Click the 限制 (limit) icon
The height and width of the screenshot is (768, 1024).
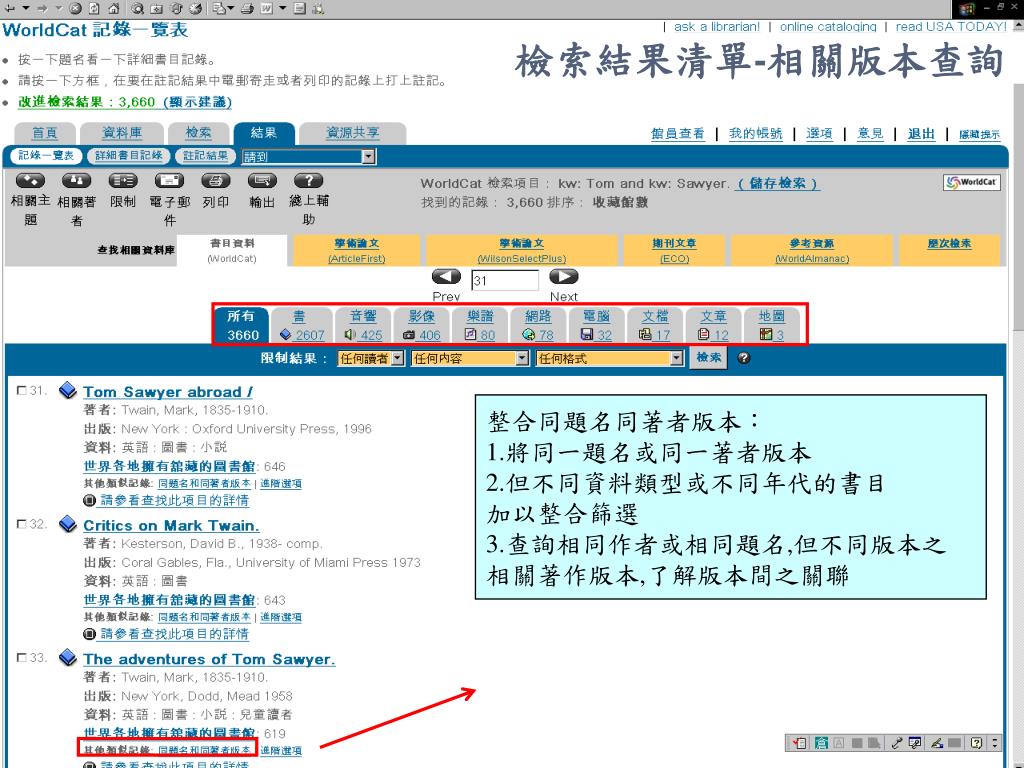coord(123,181)
